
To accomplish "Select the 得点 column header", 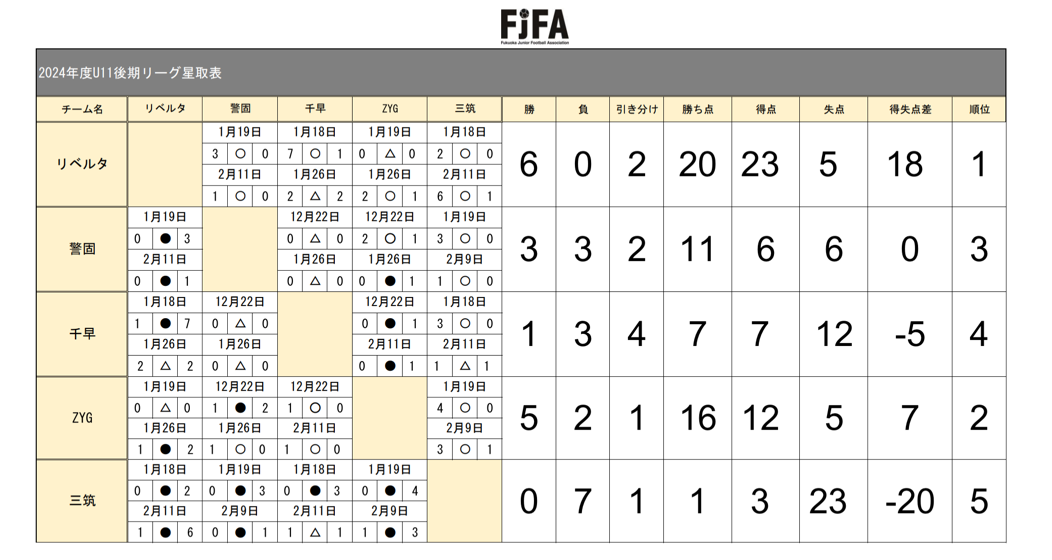I will (x=765, y=109).
